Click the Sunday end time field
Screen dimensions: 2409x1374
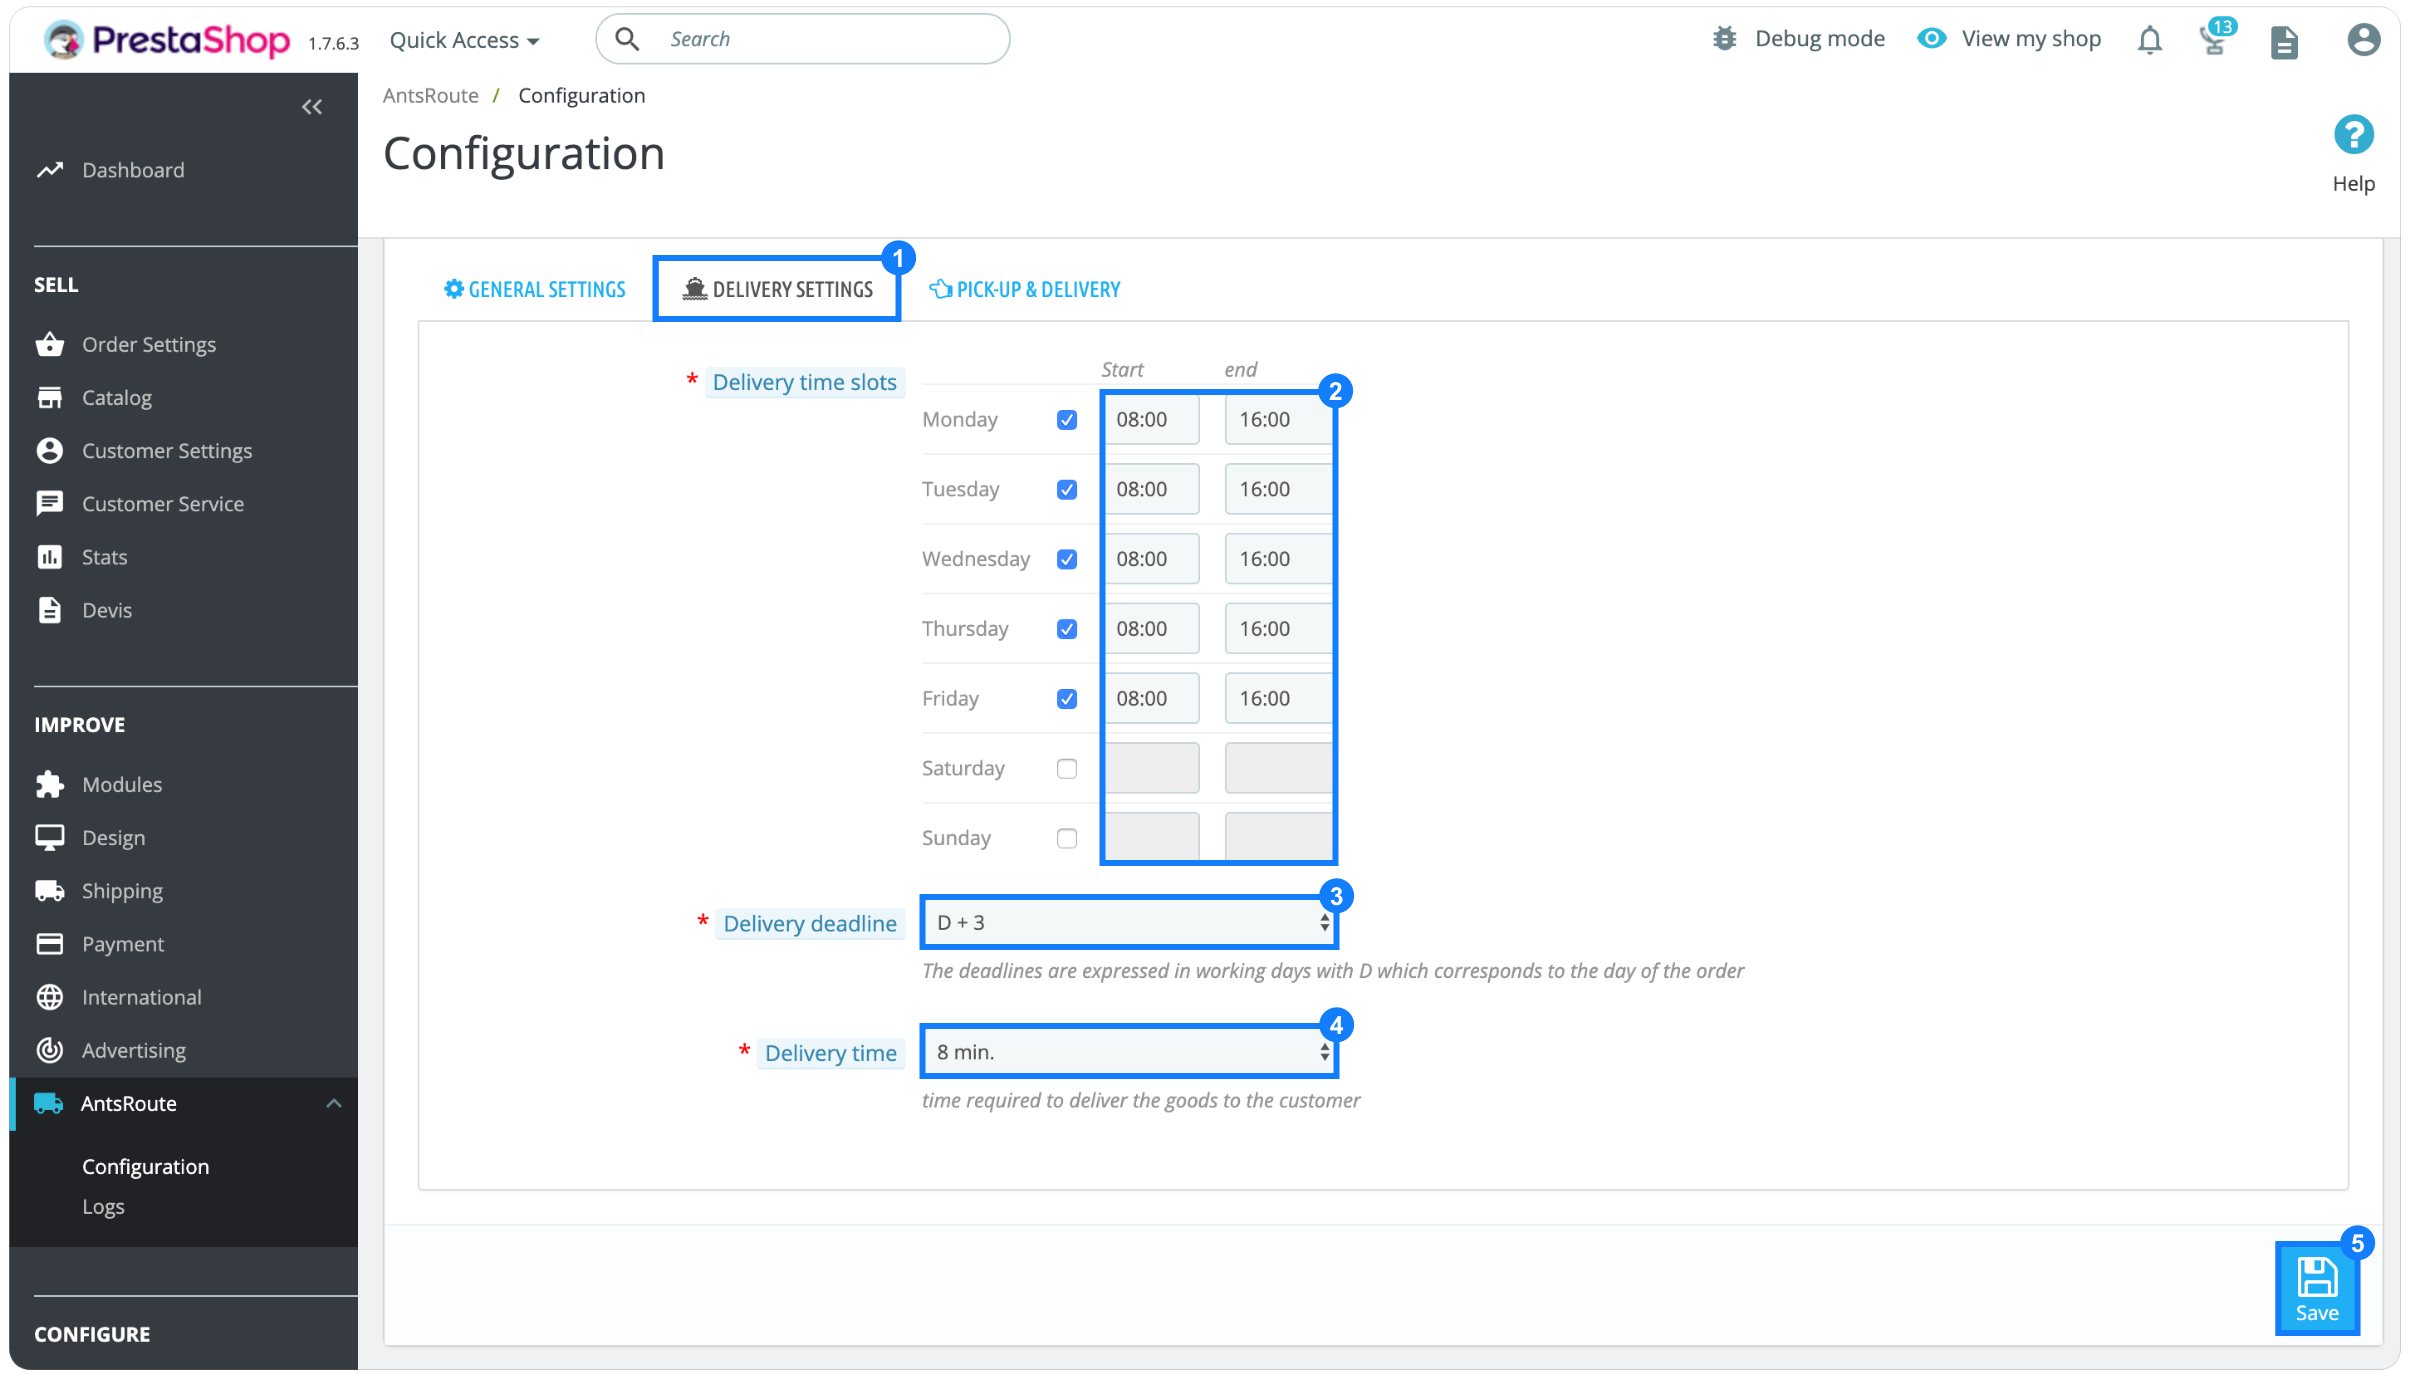click(x=1278, y=838)
